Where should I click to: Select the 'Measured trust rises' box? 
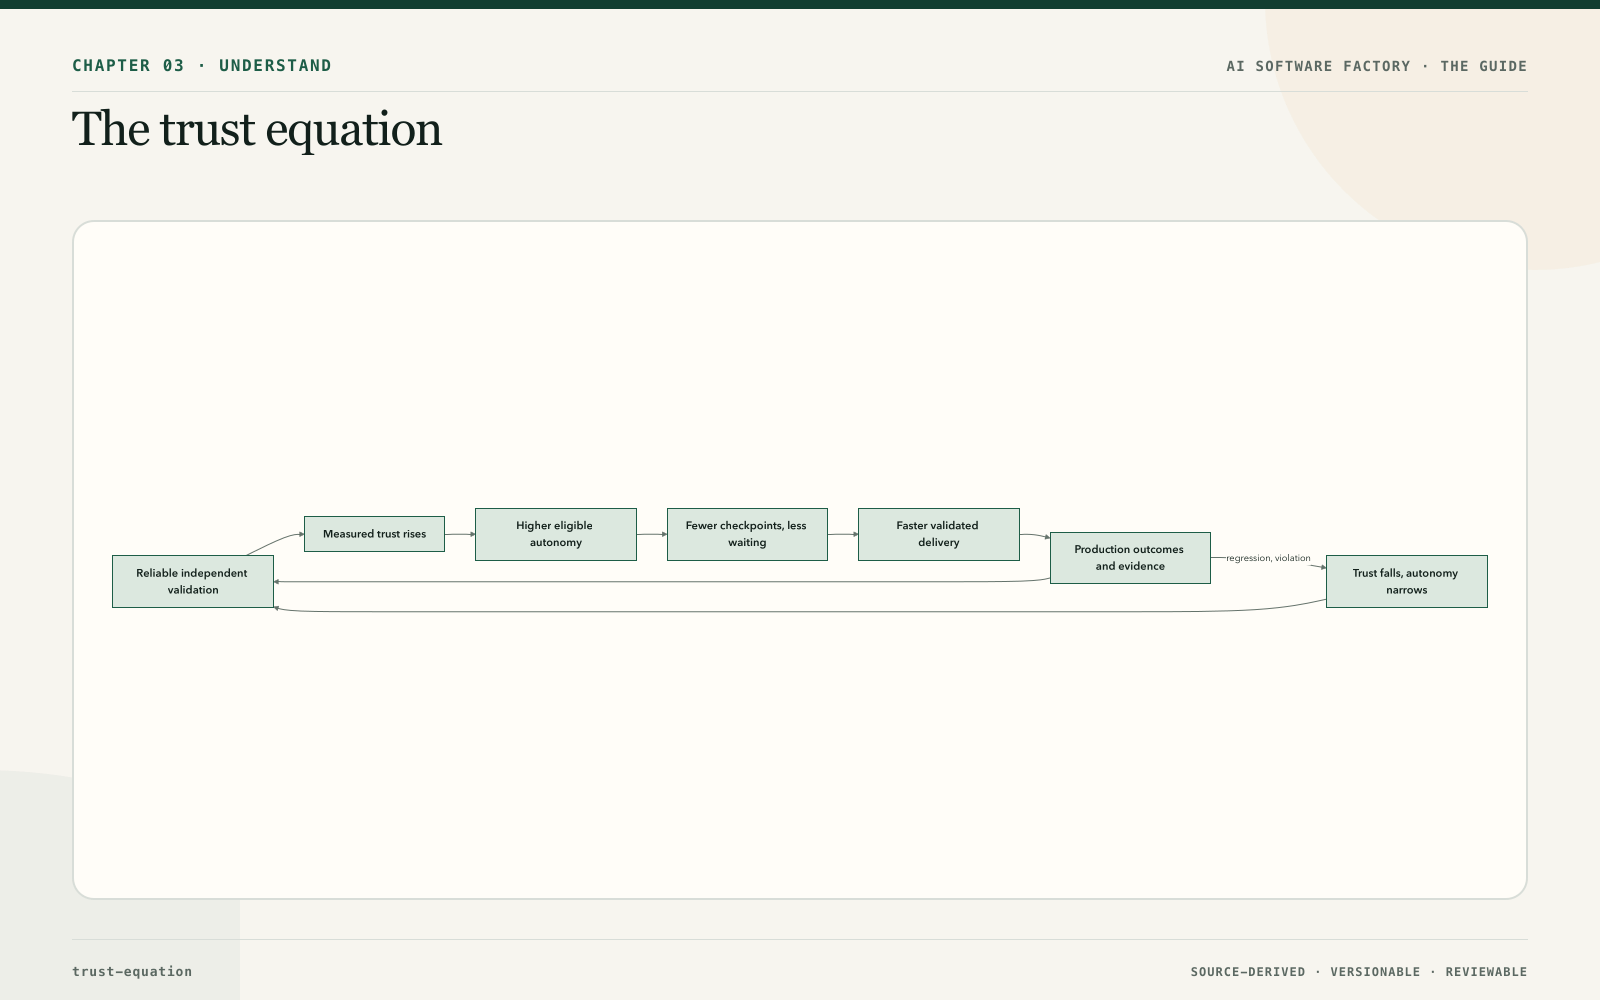click(x=374, y=534)
